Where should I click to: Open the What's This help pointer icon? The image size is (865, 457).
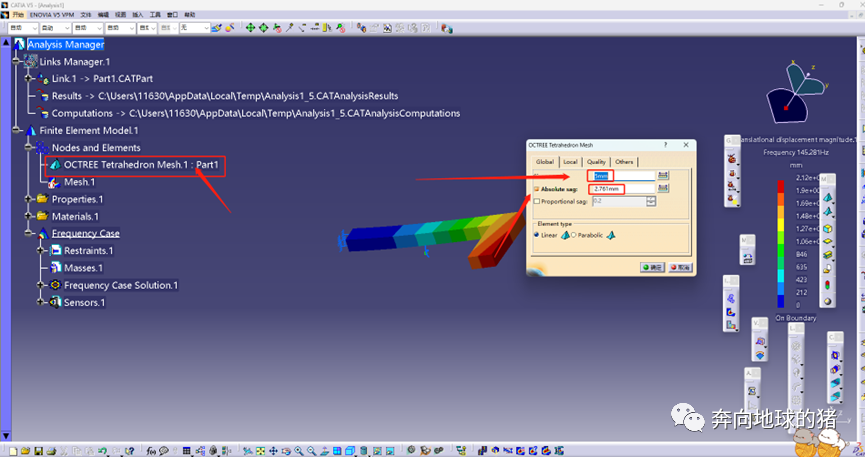[129, 451]
